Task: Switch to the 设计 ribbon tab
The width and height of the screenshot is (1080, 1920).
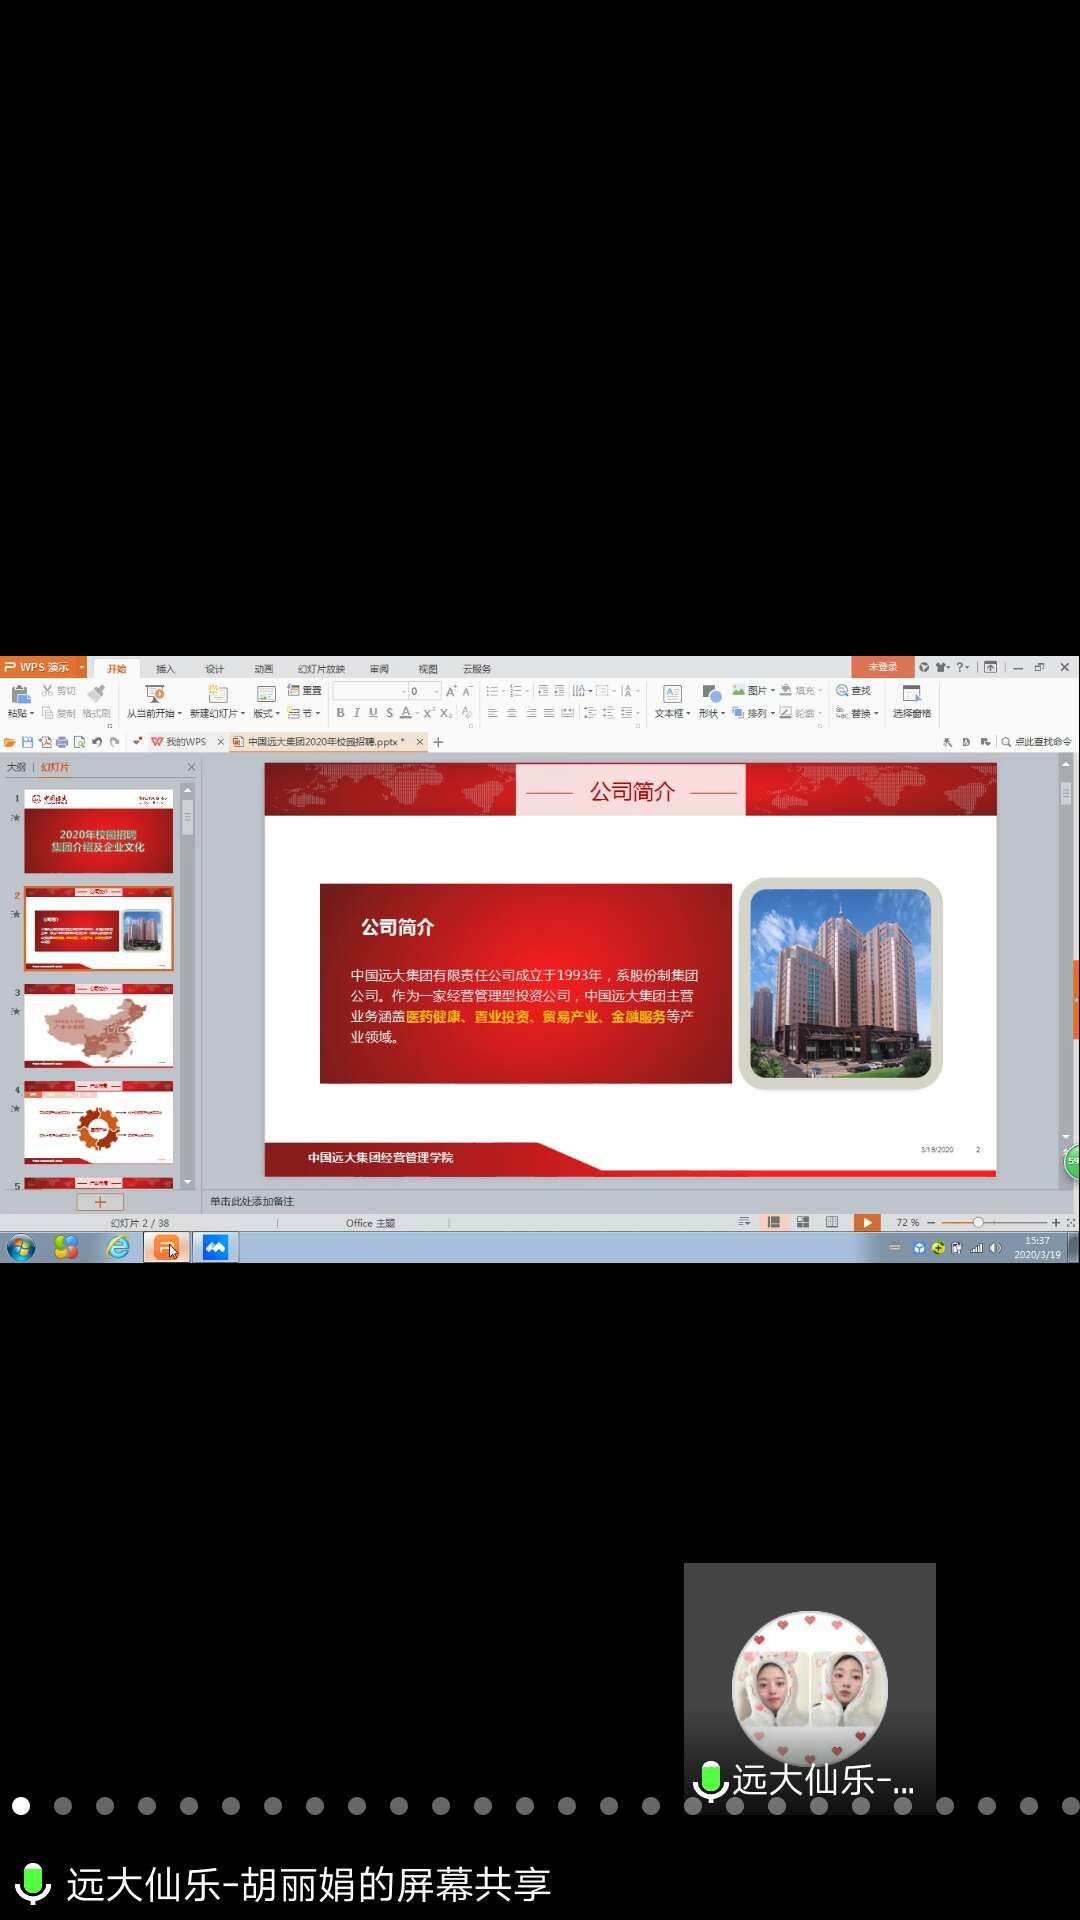Action: [214, 668]
